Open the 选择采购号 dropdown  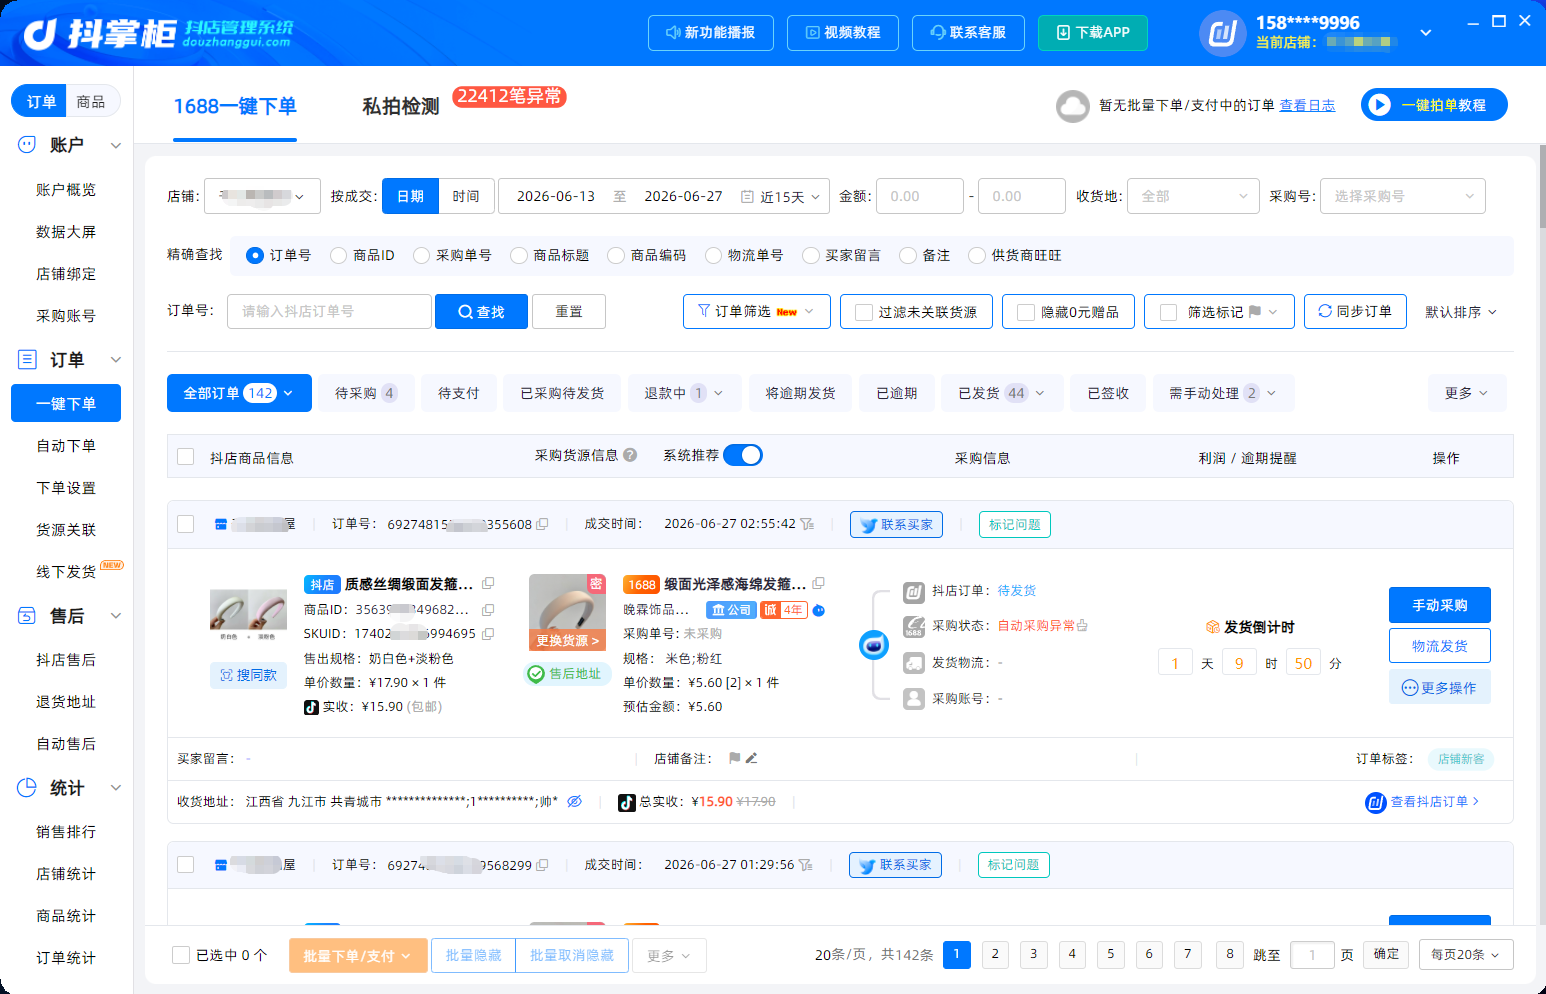pos(1403,196)
